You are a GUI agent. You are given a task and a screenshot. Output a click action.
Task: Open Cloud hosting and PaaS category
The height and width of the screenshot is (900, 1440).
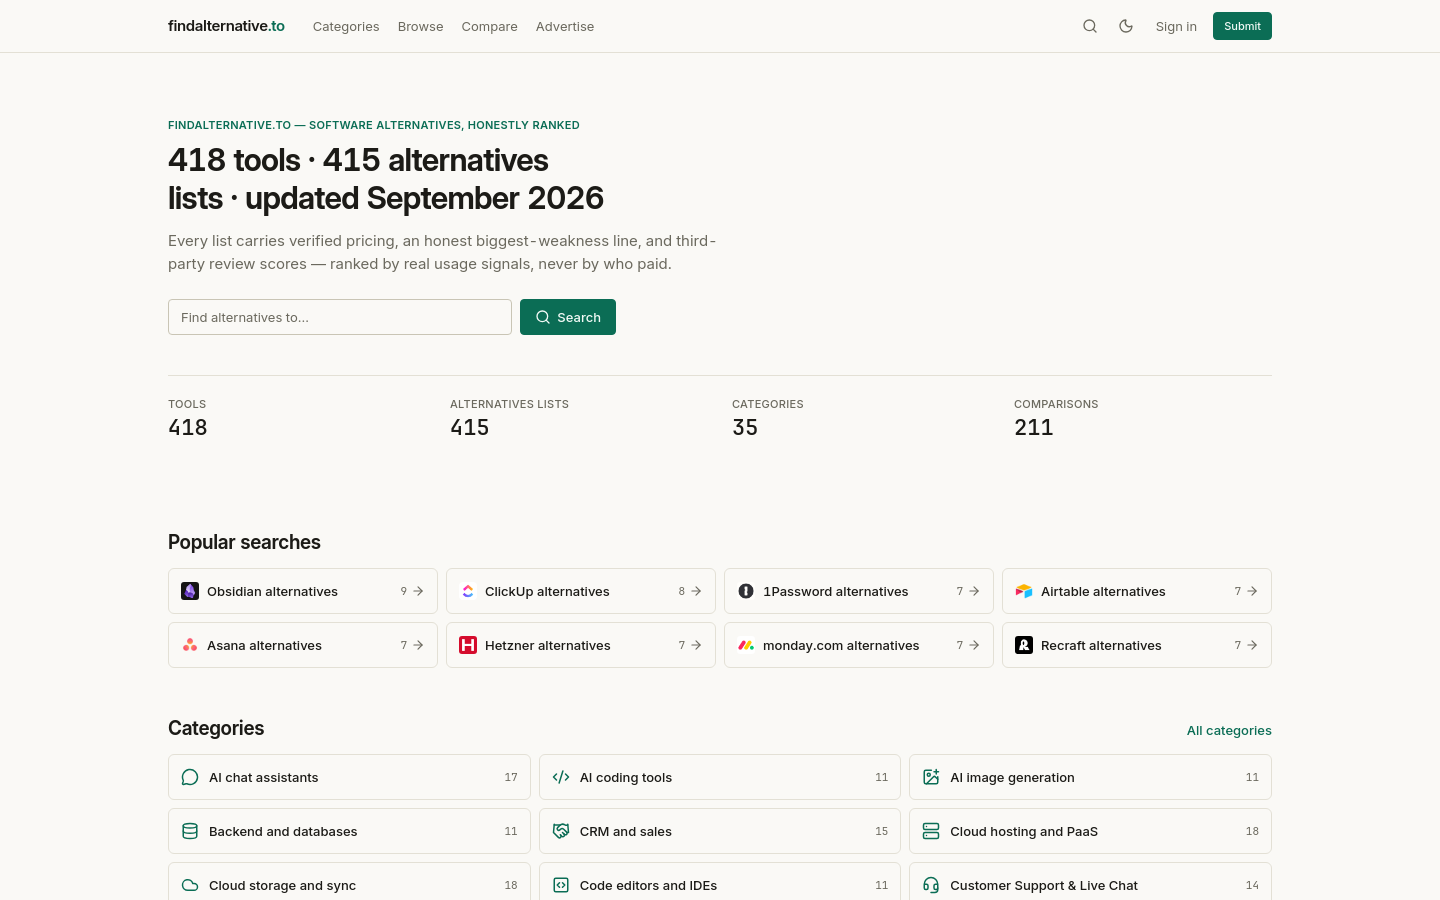(1090, 831)
